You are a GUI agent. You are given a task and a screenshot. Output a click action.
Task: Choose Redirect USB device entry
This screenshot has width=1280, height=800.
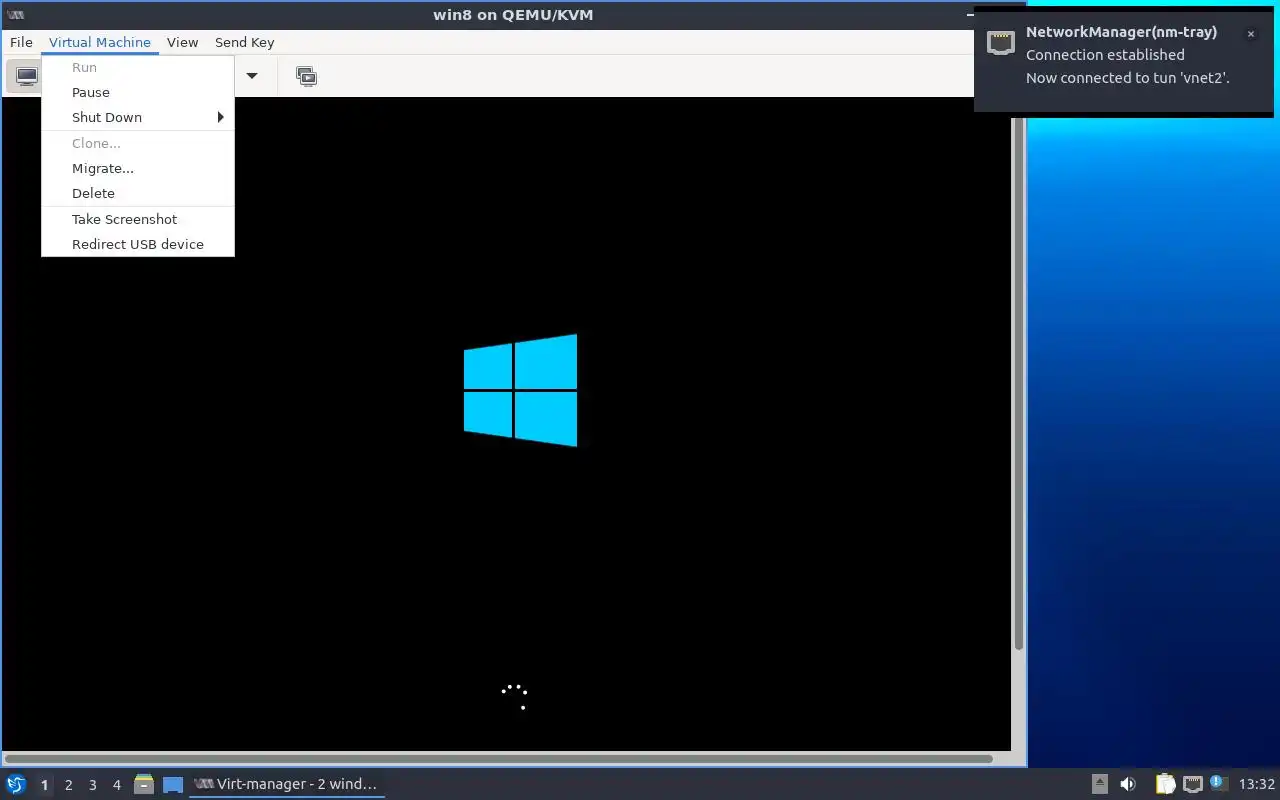tap(138, 244)
